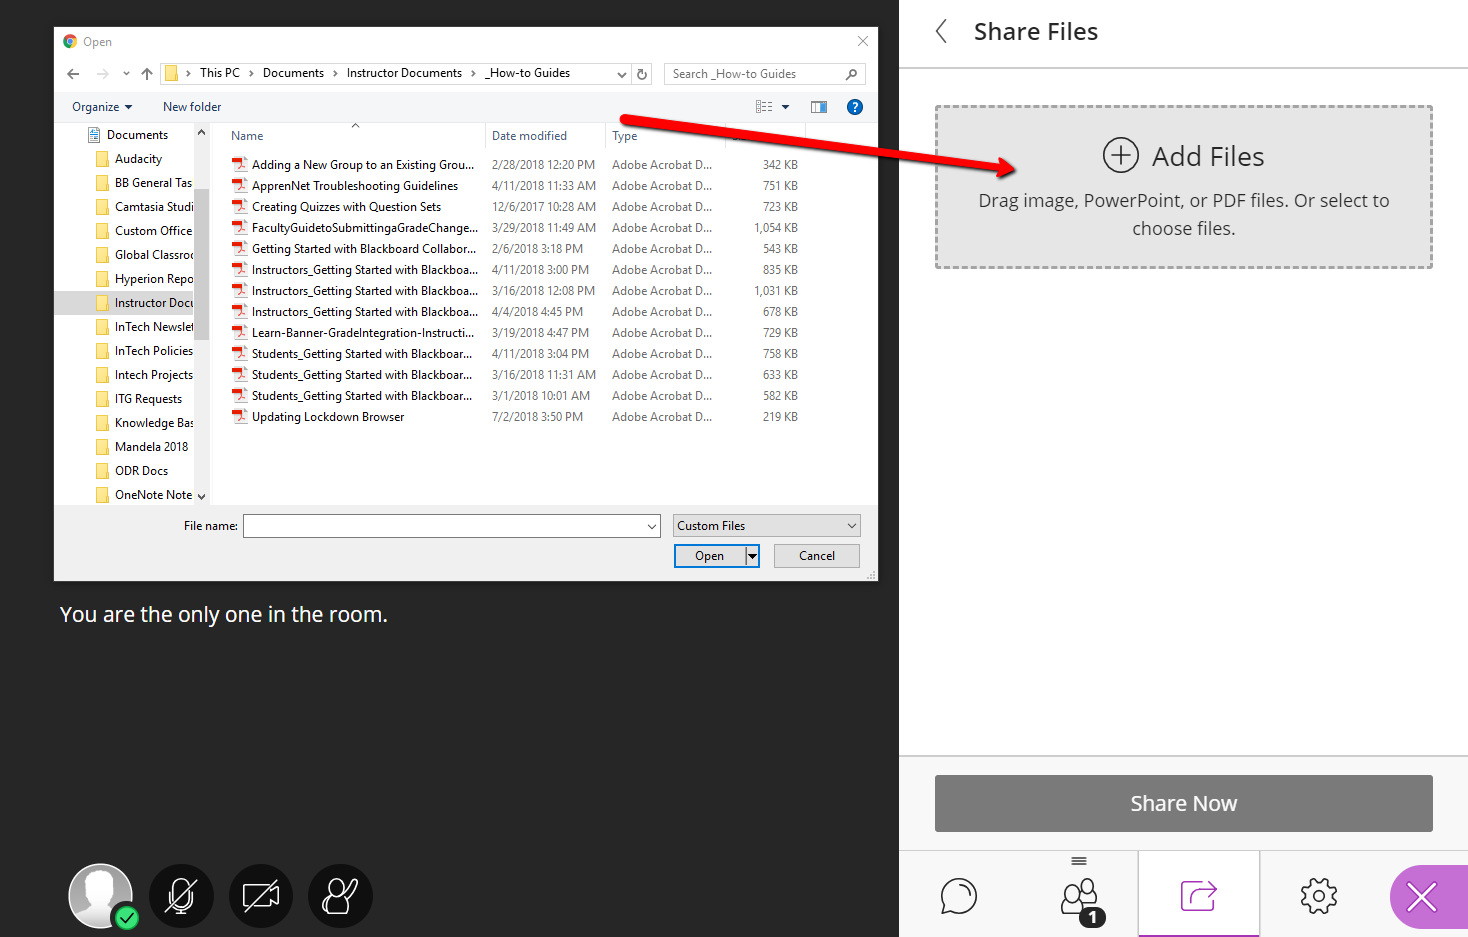The height and width of the screenshot is (937, 1468).
Task: Open My Settings gear tab
Action: (1319, 896)
